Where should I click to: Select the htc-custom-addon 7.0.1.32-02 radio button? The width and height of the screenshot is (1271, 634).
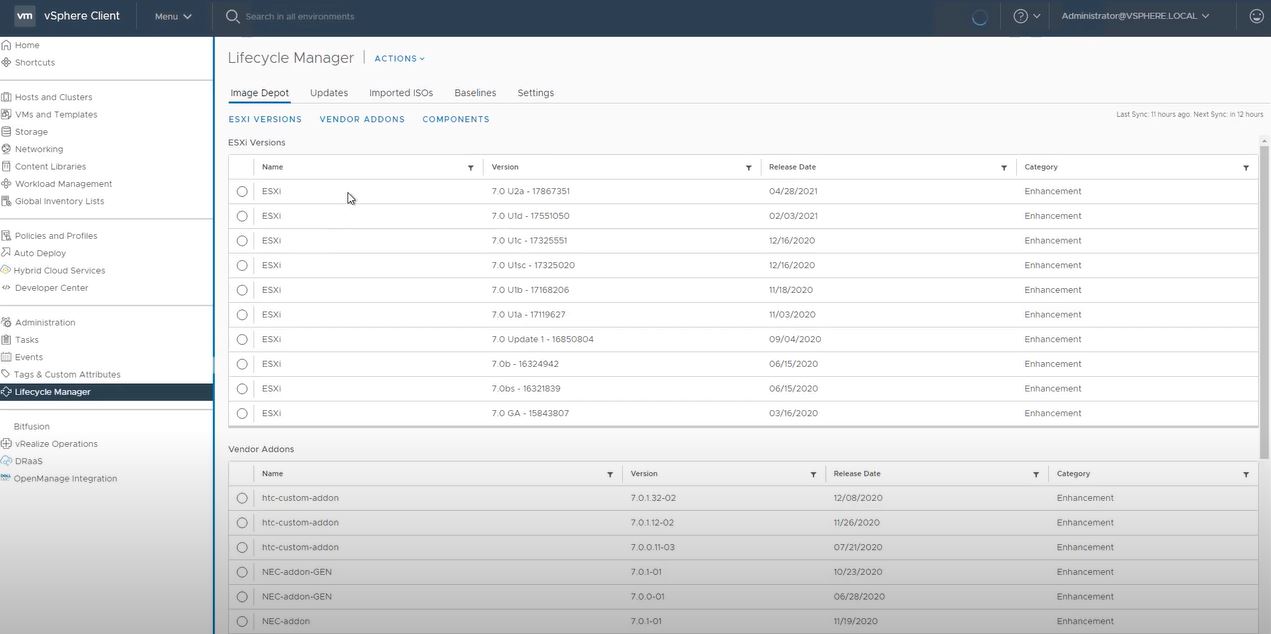pyautogui.click(x=241, y=497)
